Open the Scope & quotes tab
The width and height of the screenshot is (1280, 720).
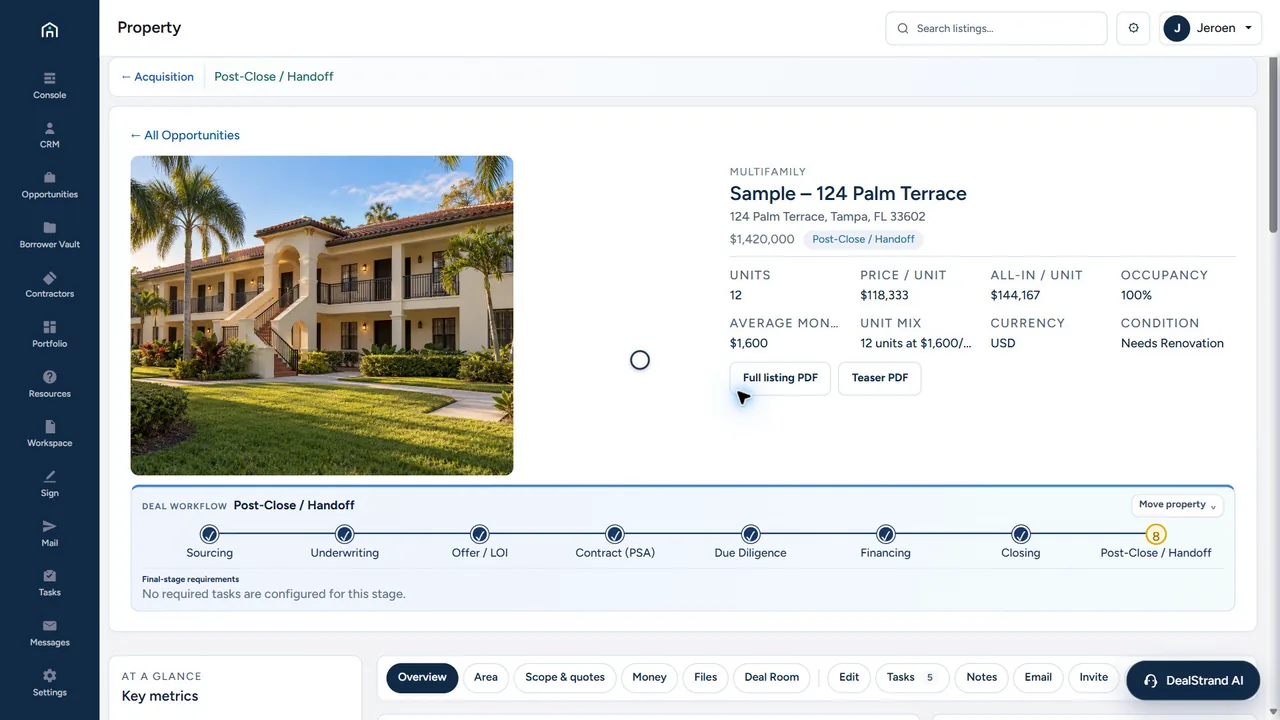(565, 677)
